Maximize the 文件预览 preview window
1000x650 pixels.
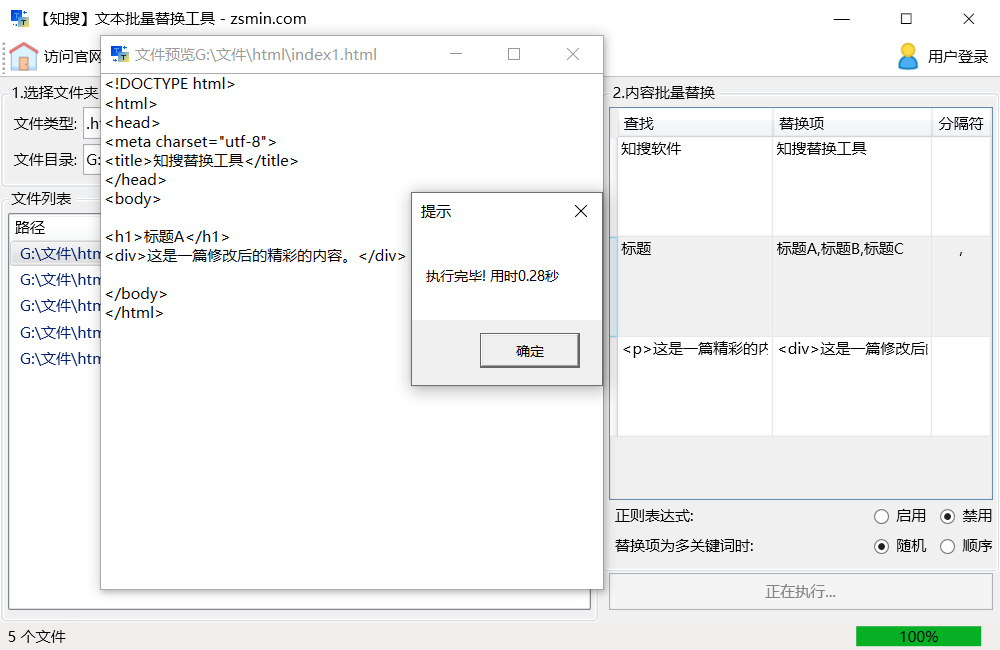(514, 54)
